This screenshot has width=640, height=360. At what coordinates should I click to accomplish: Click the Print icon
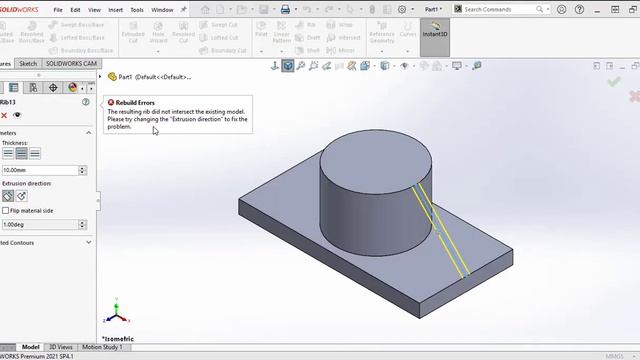[285, 9]
